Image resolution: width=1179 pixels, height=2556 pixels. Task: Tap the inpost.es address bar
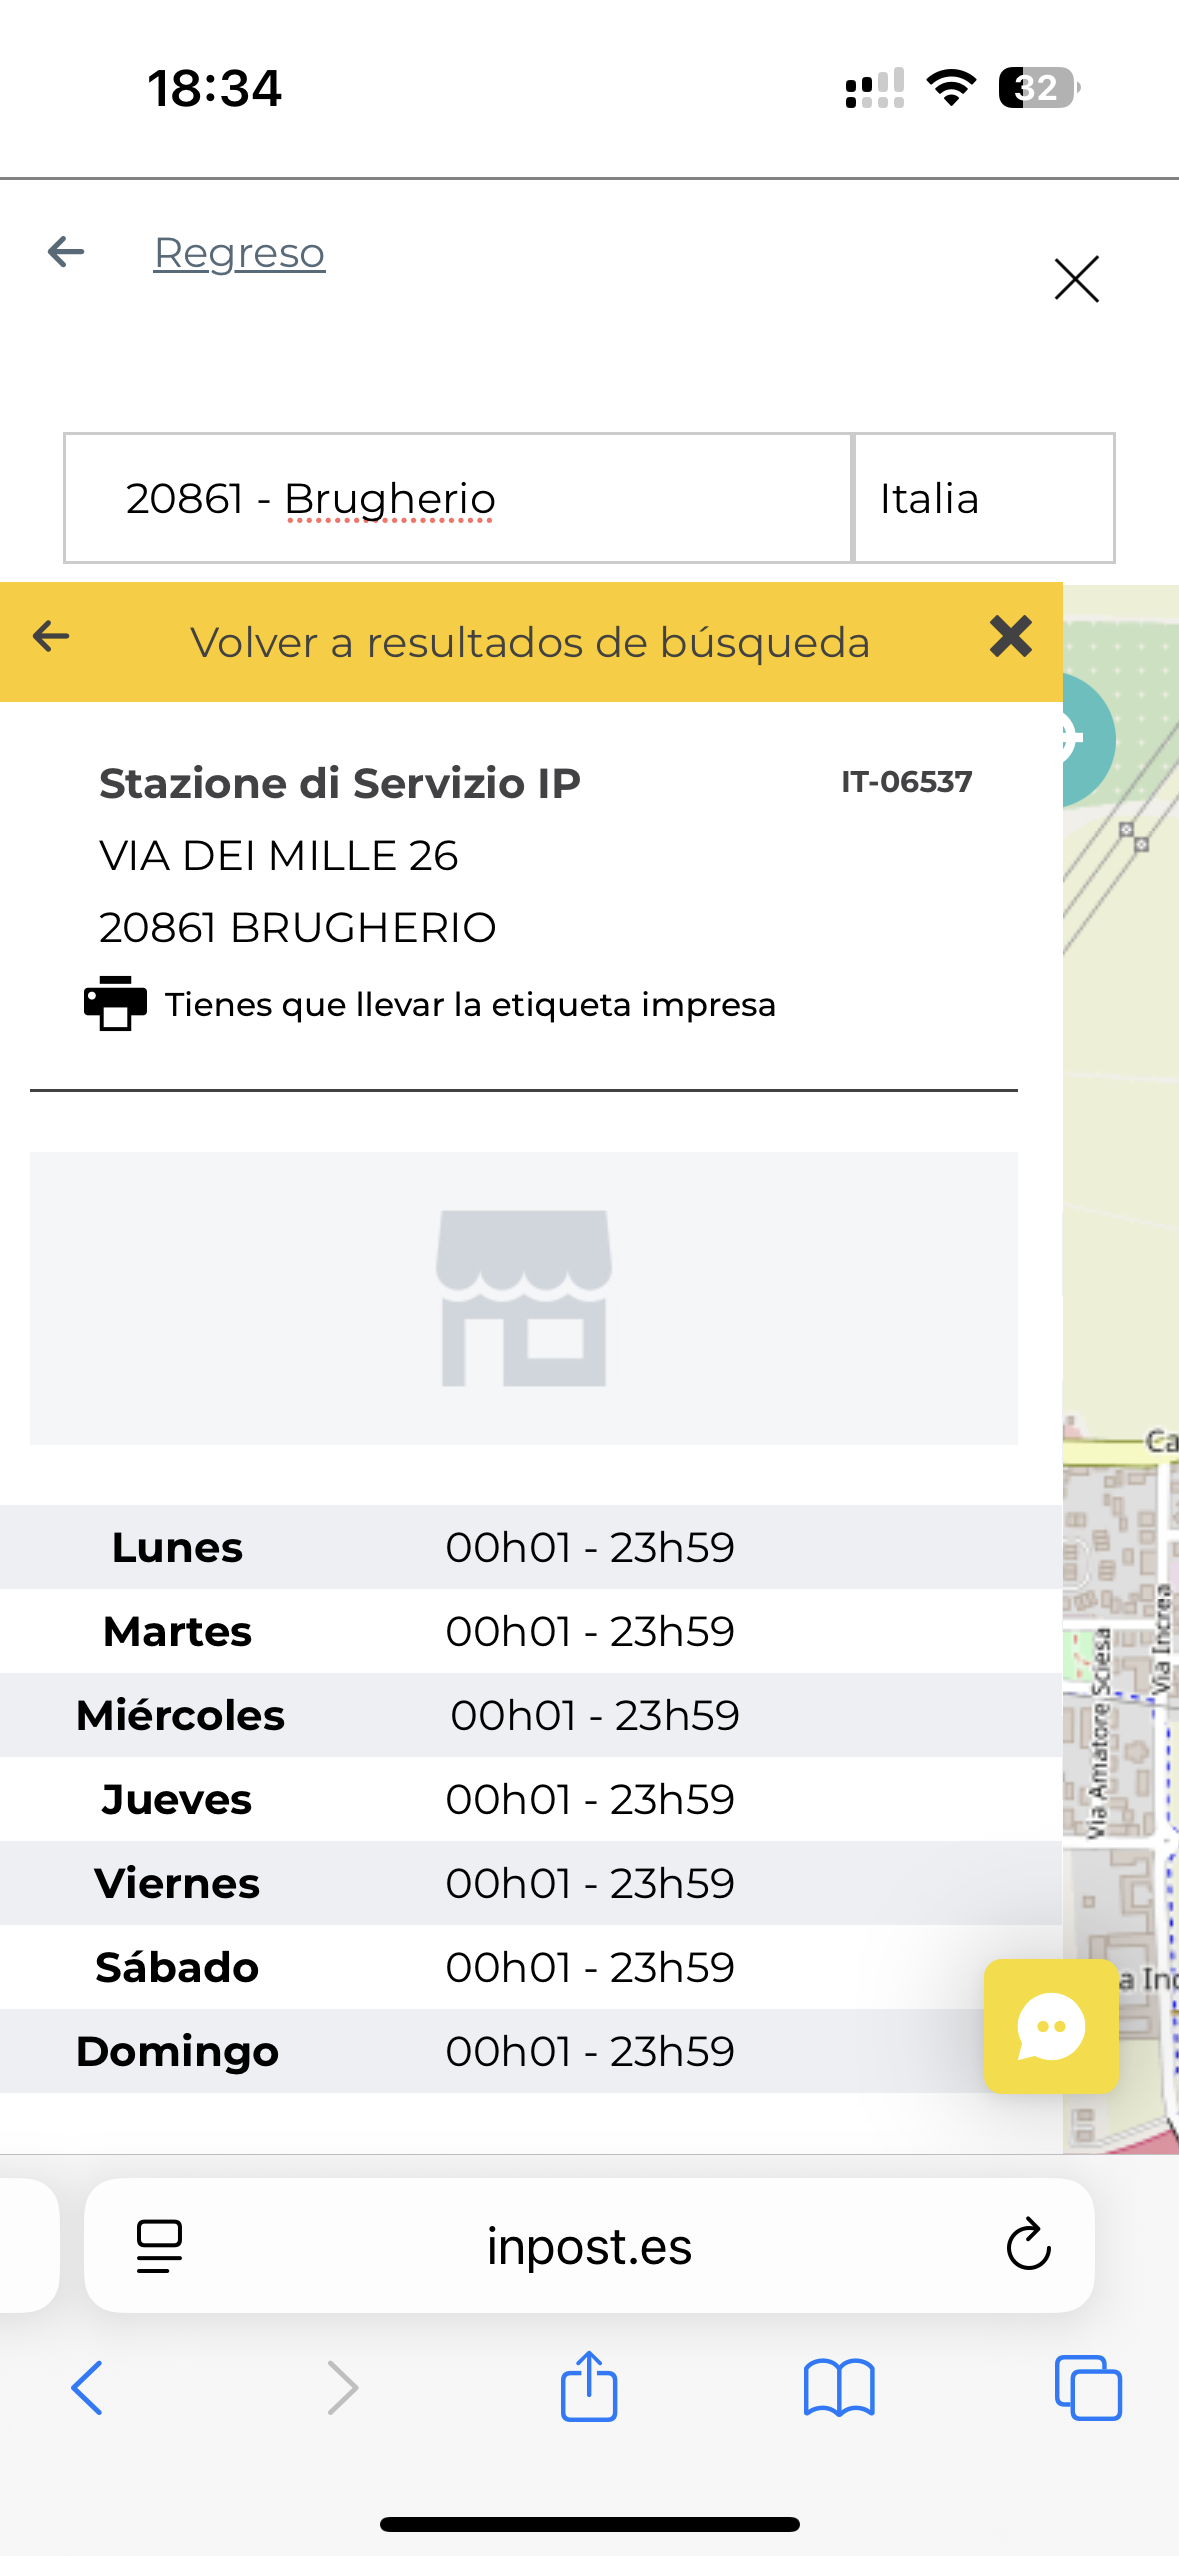tap(589, 2246)
